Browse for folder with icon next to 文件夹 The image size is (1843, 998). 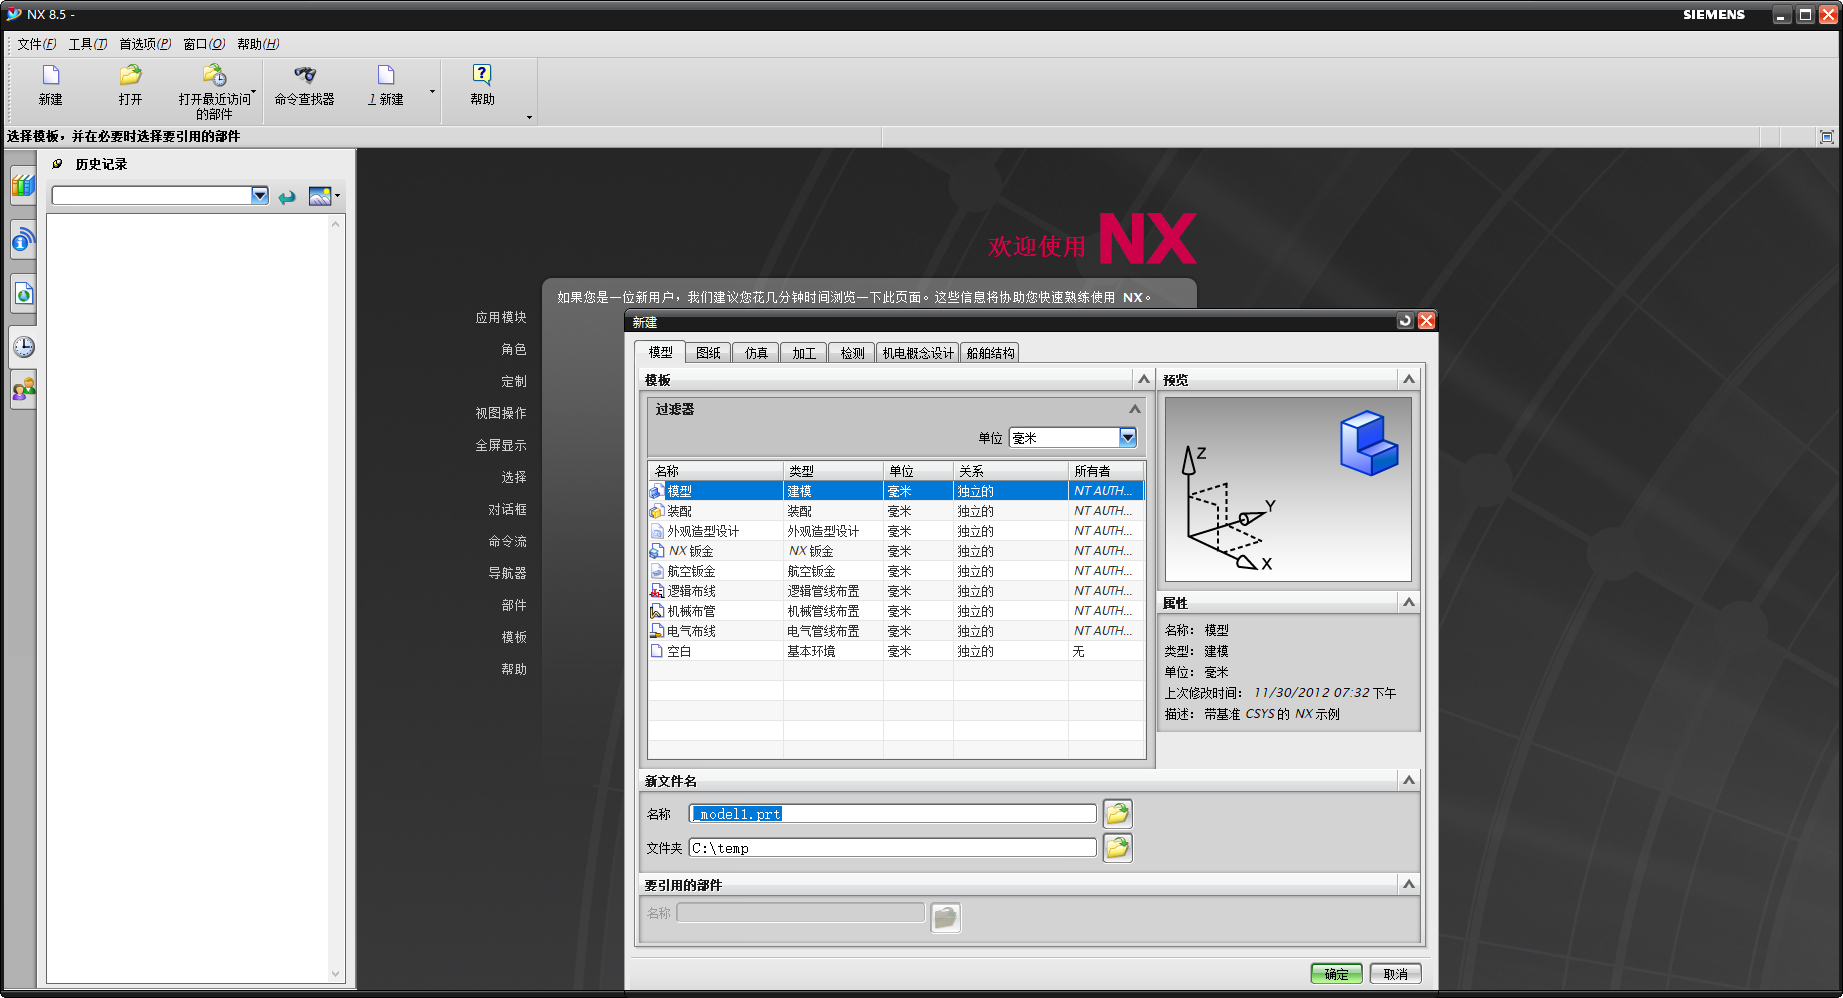point(1117,848)
